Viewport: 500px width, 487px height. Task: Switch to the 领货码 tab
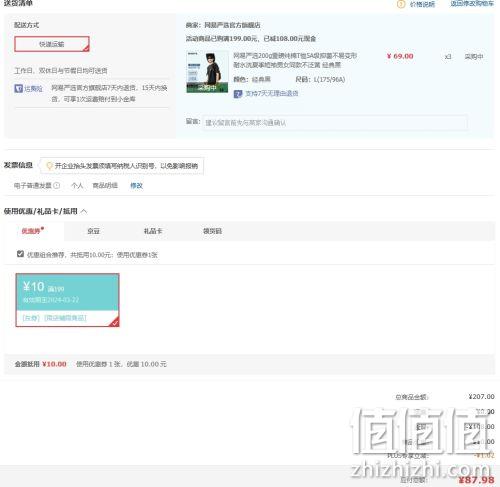pos(212,231)
